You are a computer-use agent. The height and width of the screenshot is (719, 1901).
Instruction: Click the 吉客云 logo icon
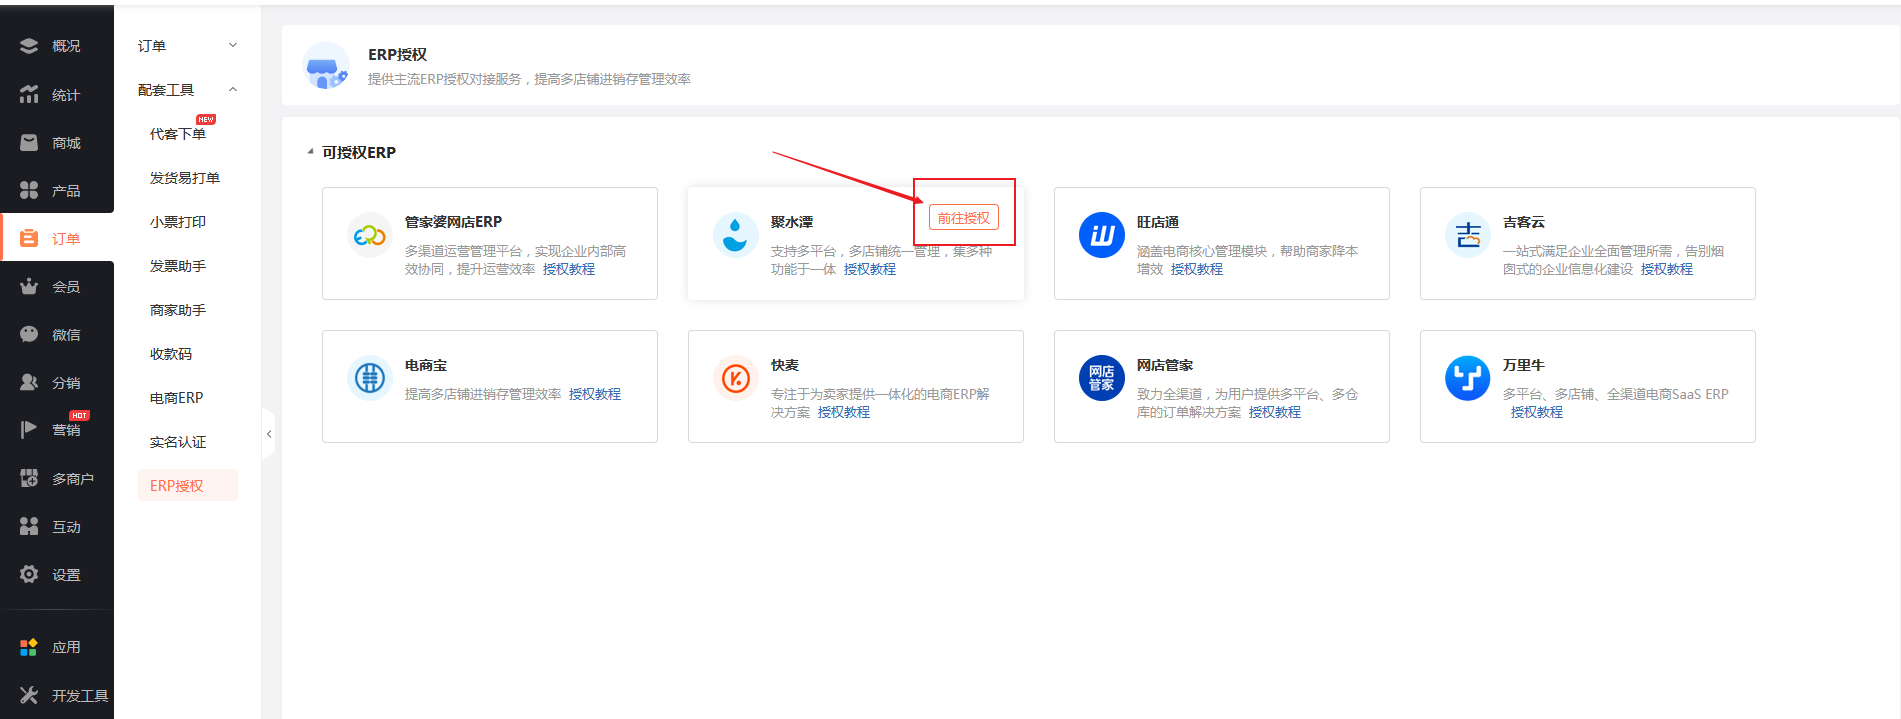click(1468, 236)
